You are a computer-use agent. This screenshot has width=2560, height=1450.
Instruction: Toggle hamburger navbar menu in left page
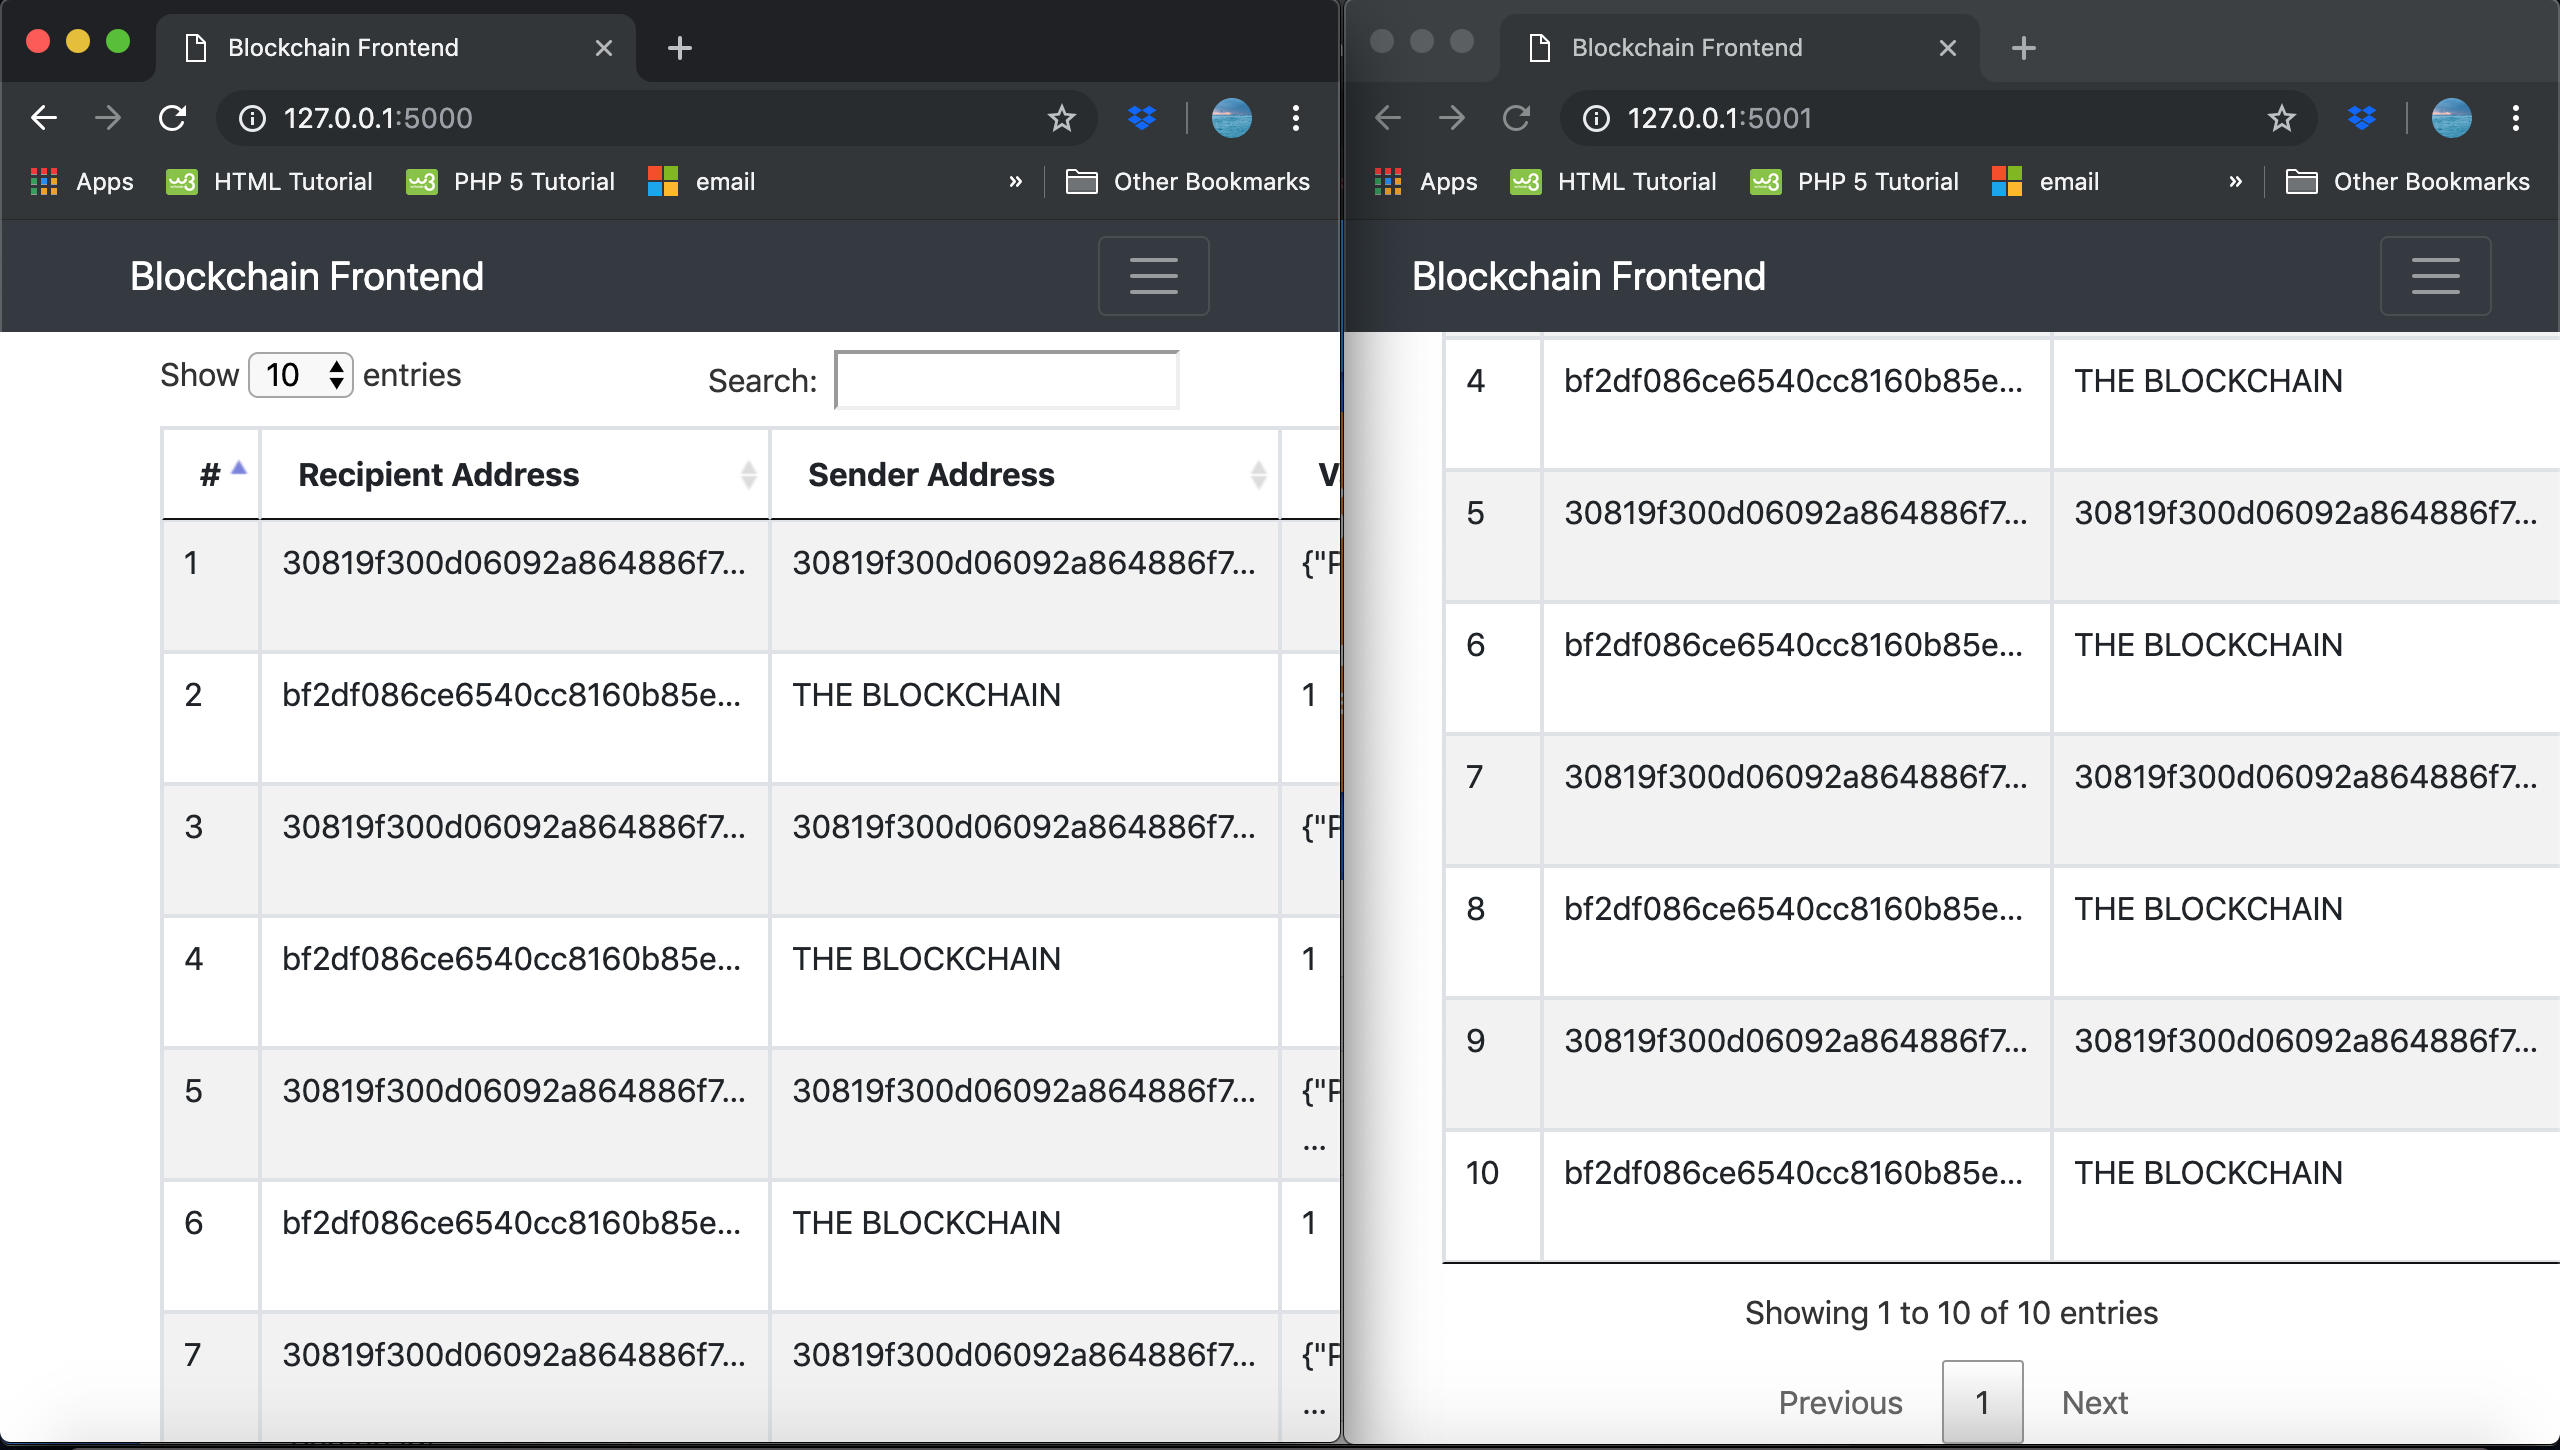(x=1153, y=276)
